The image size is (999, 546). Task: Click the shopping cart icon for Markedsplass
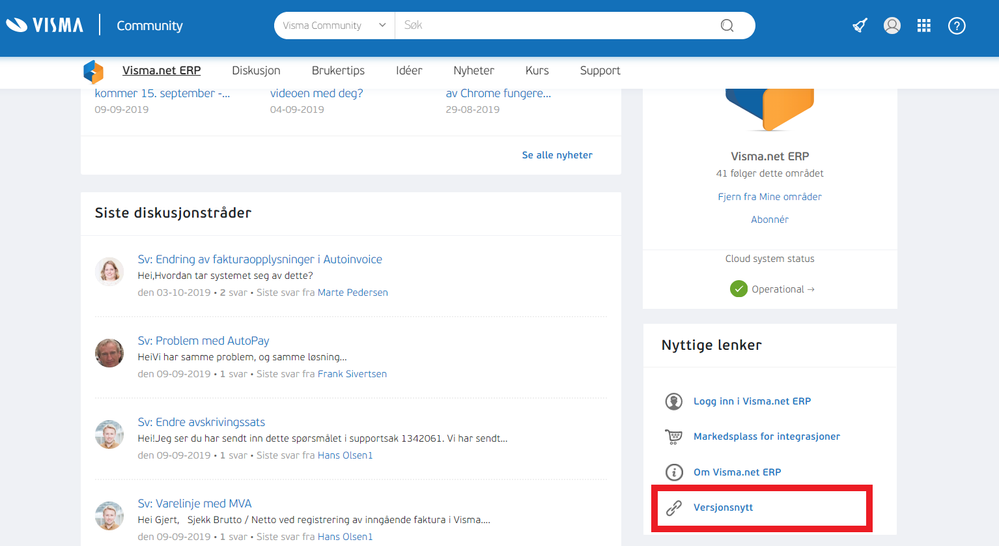(673, 436)
